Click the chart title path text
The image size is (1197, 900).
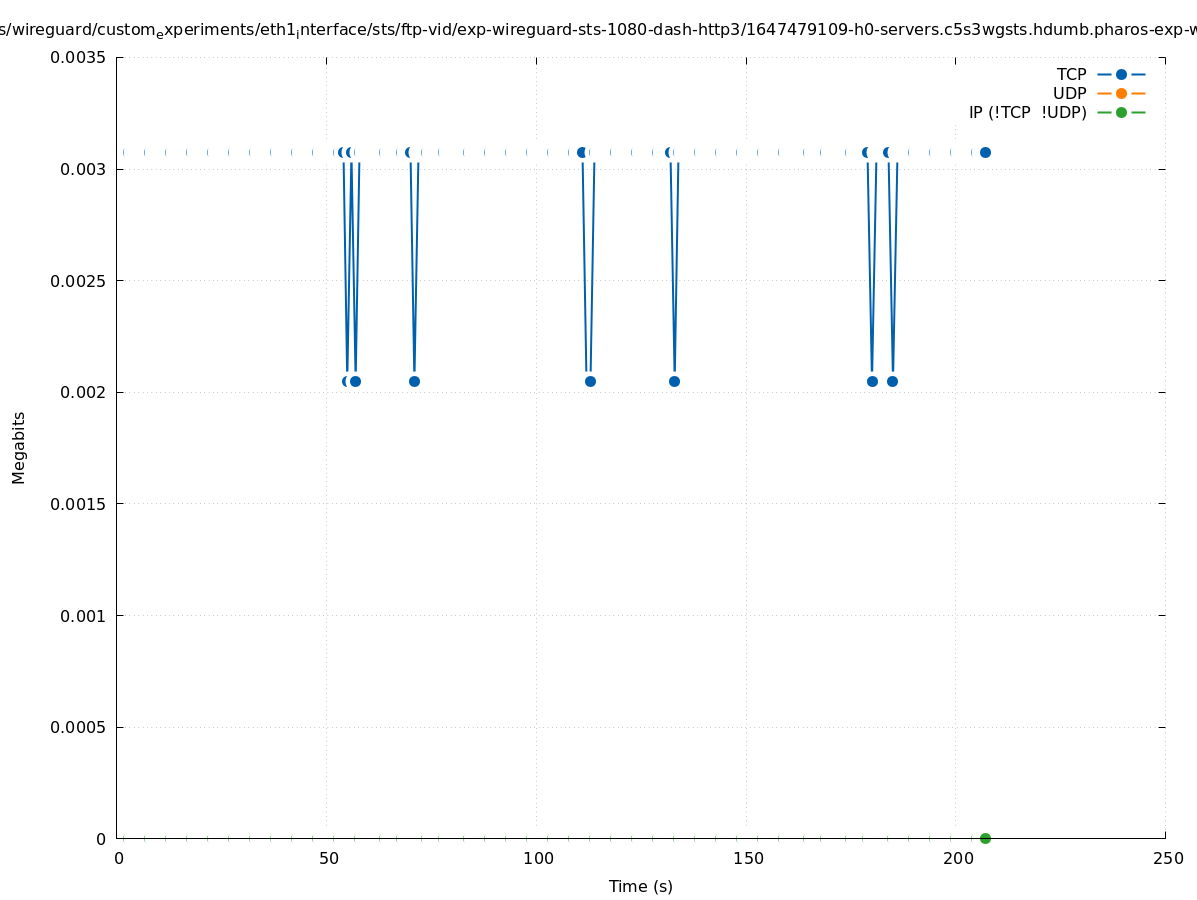point(598,30)
